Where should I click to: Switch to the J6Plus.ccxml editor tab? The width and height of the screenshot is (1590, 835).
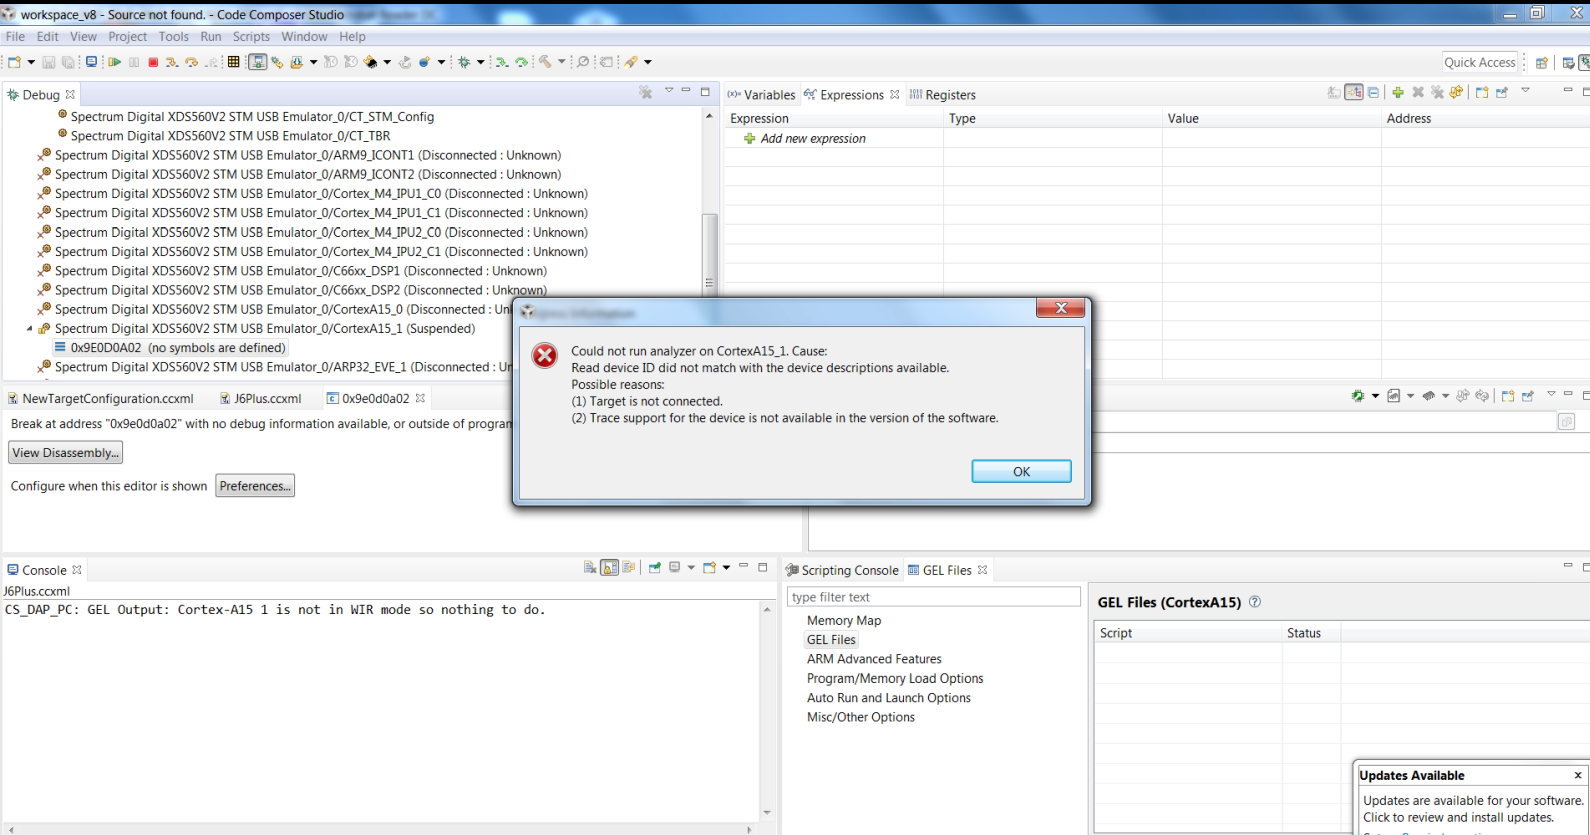click(261, 398)
